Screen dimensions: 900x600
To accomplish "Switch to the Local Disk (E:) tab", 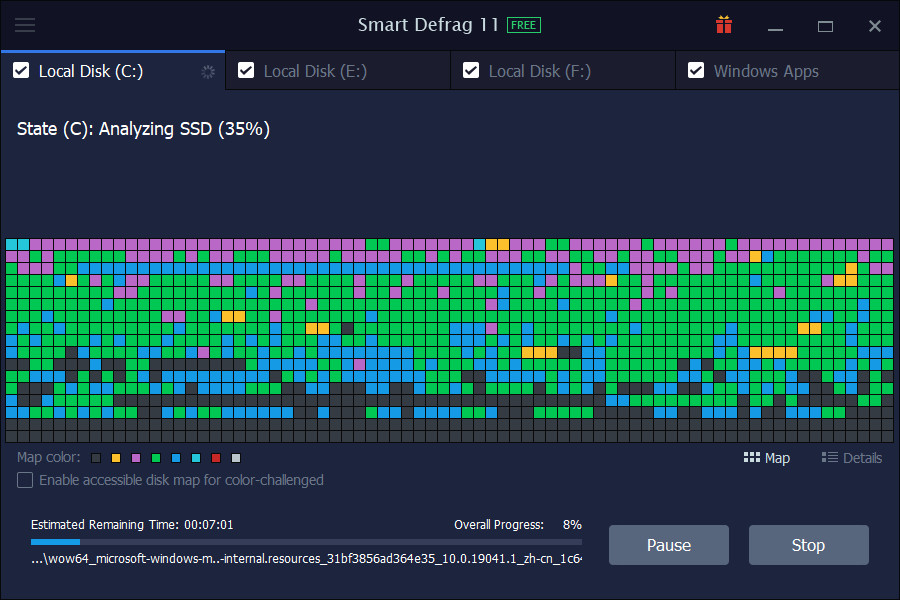I will point(338,71).
